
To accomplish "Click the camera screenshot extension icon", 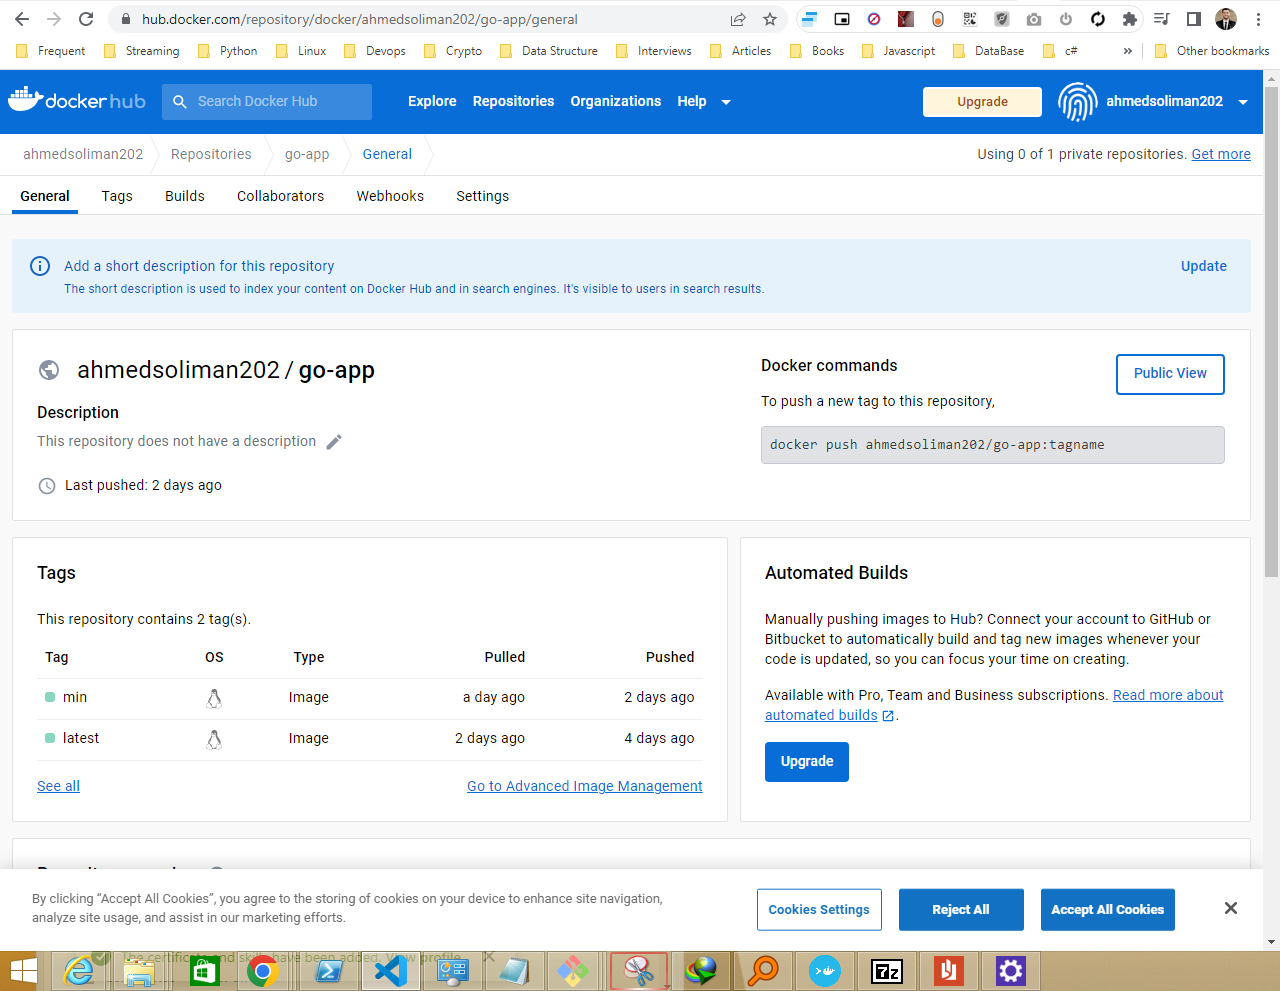I will 1034,19.
